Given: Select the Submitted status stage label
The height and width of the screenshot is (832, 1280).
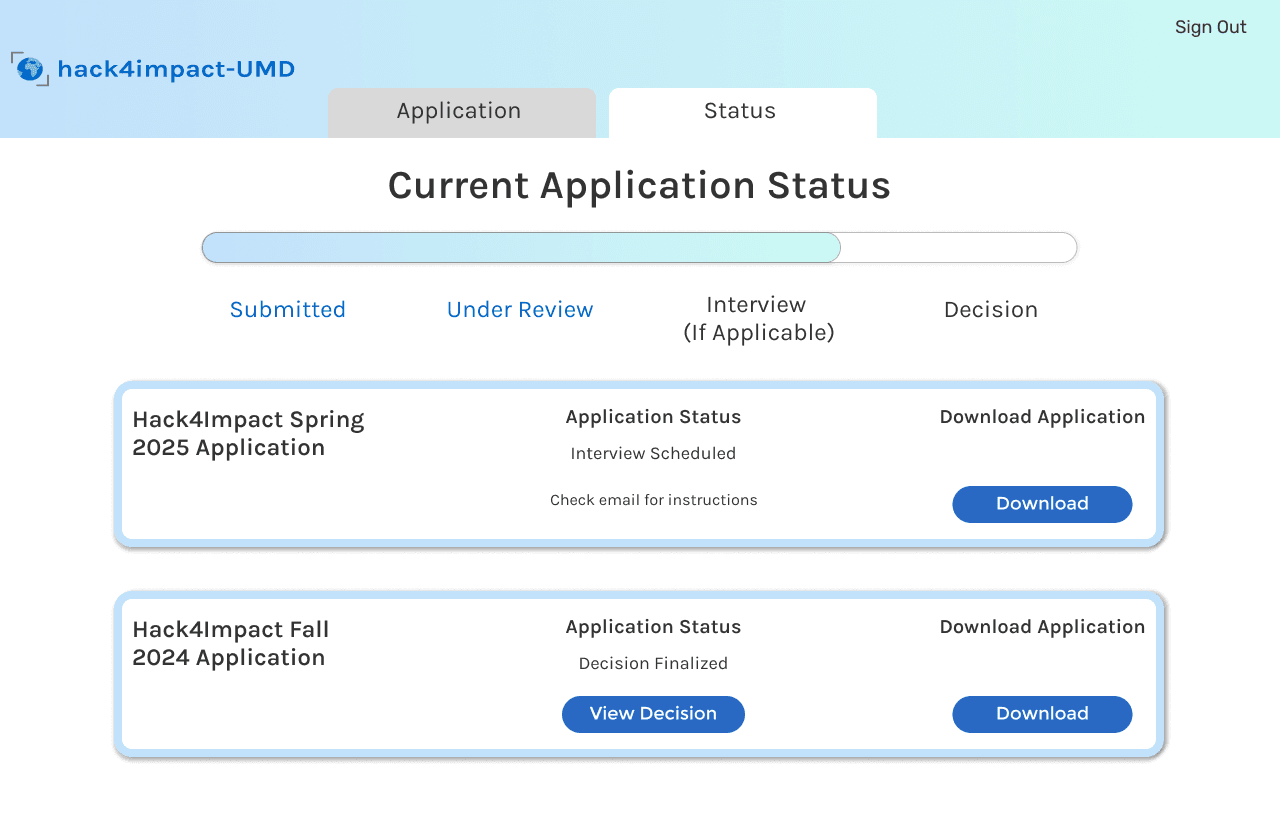Looking at the screenshot, I should pyautogui.click(x=288, y=310).
